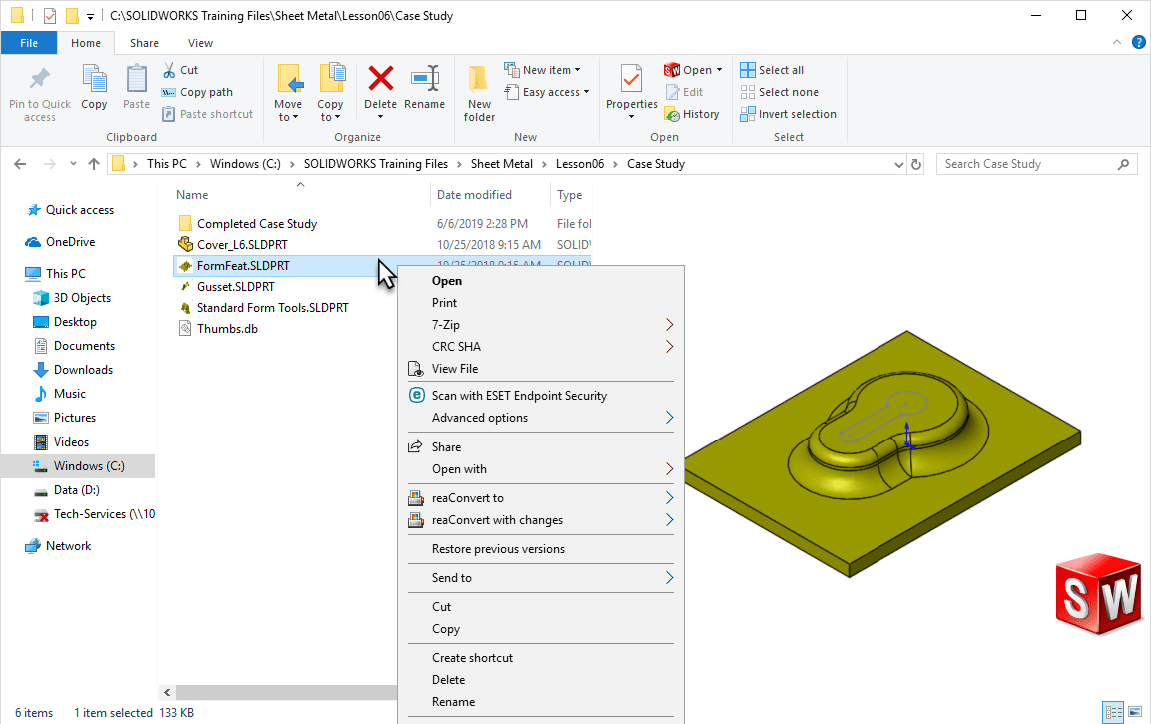This screenshot has height=724, width=1151.
Task: Select Network in navigation pane
Action: [68, 546]
